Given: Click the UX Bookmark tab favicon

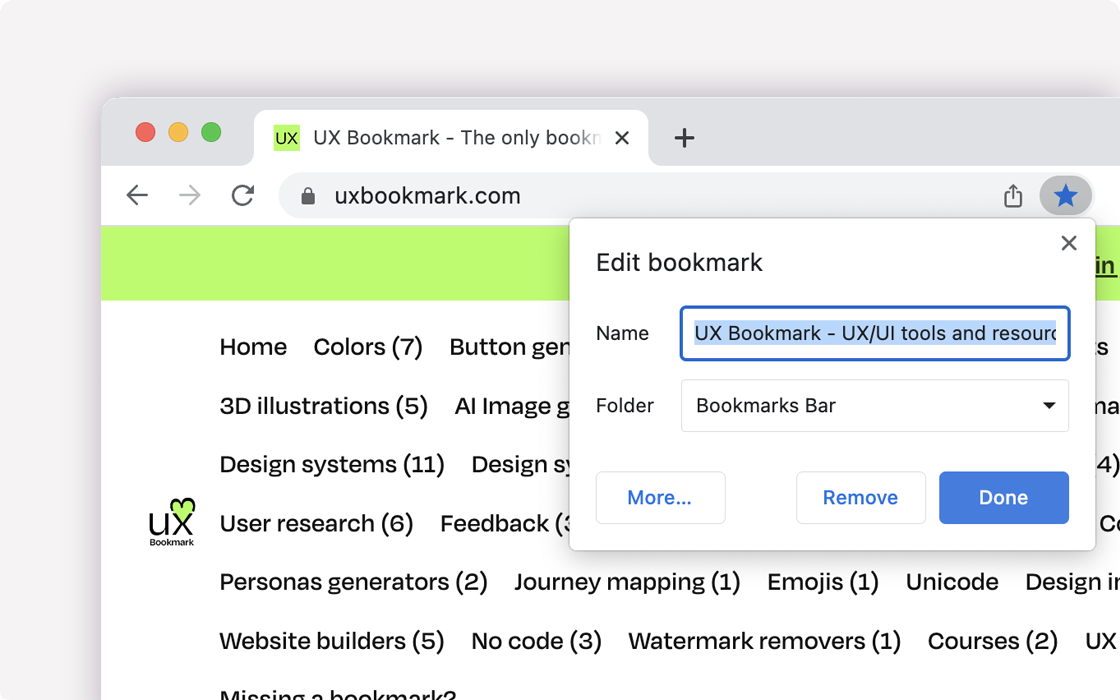Looking at the screenshot, I should (286, 138).
